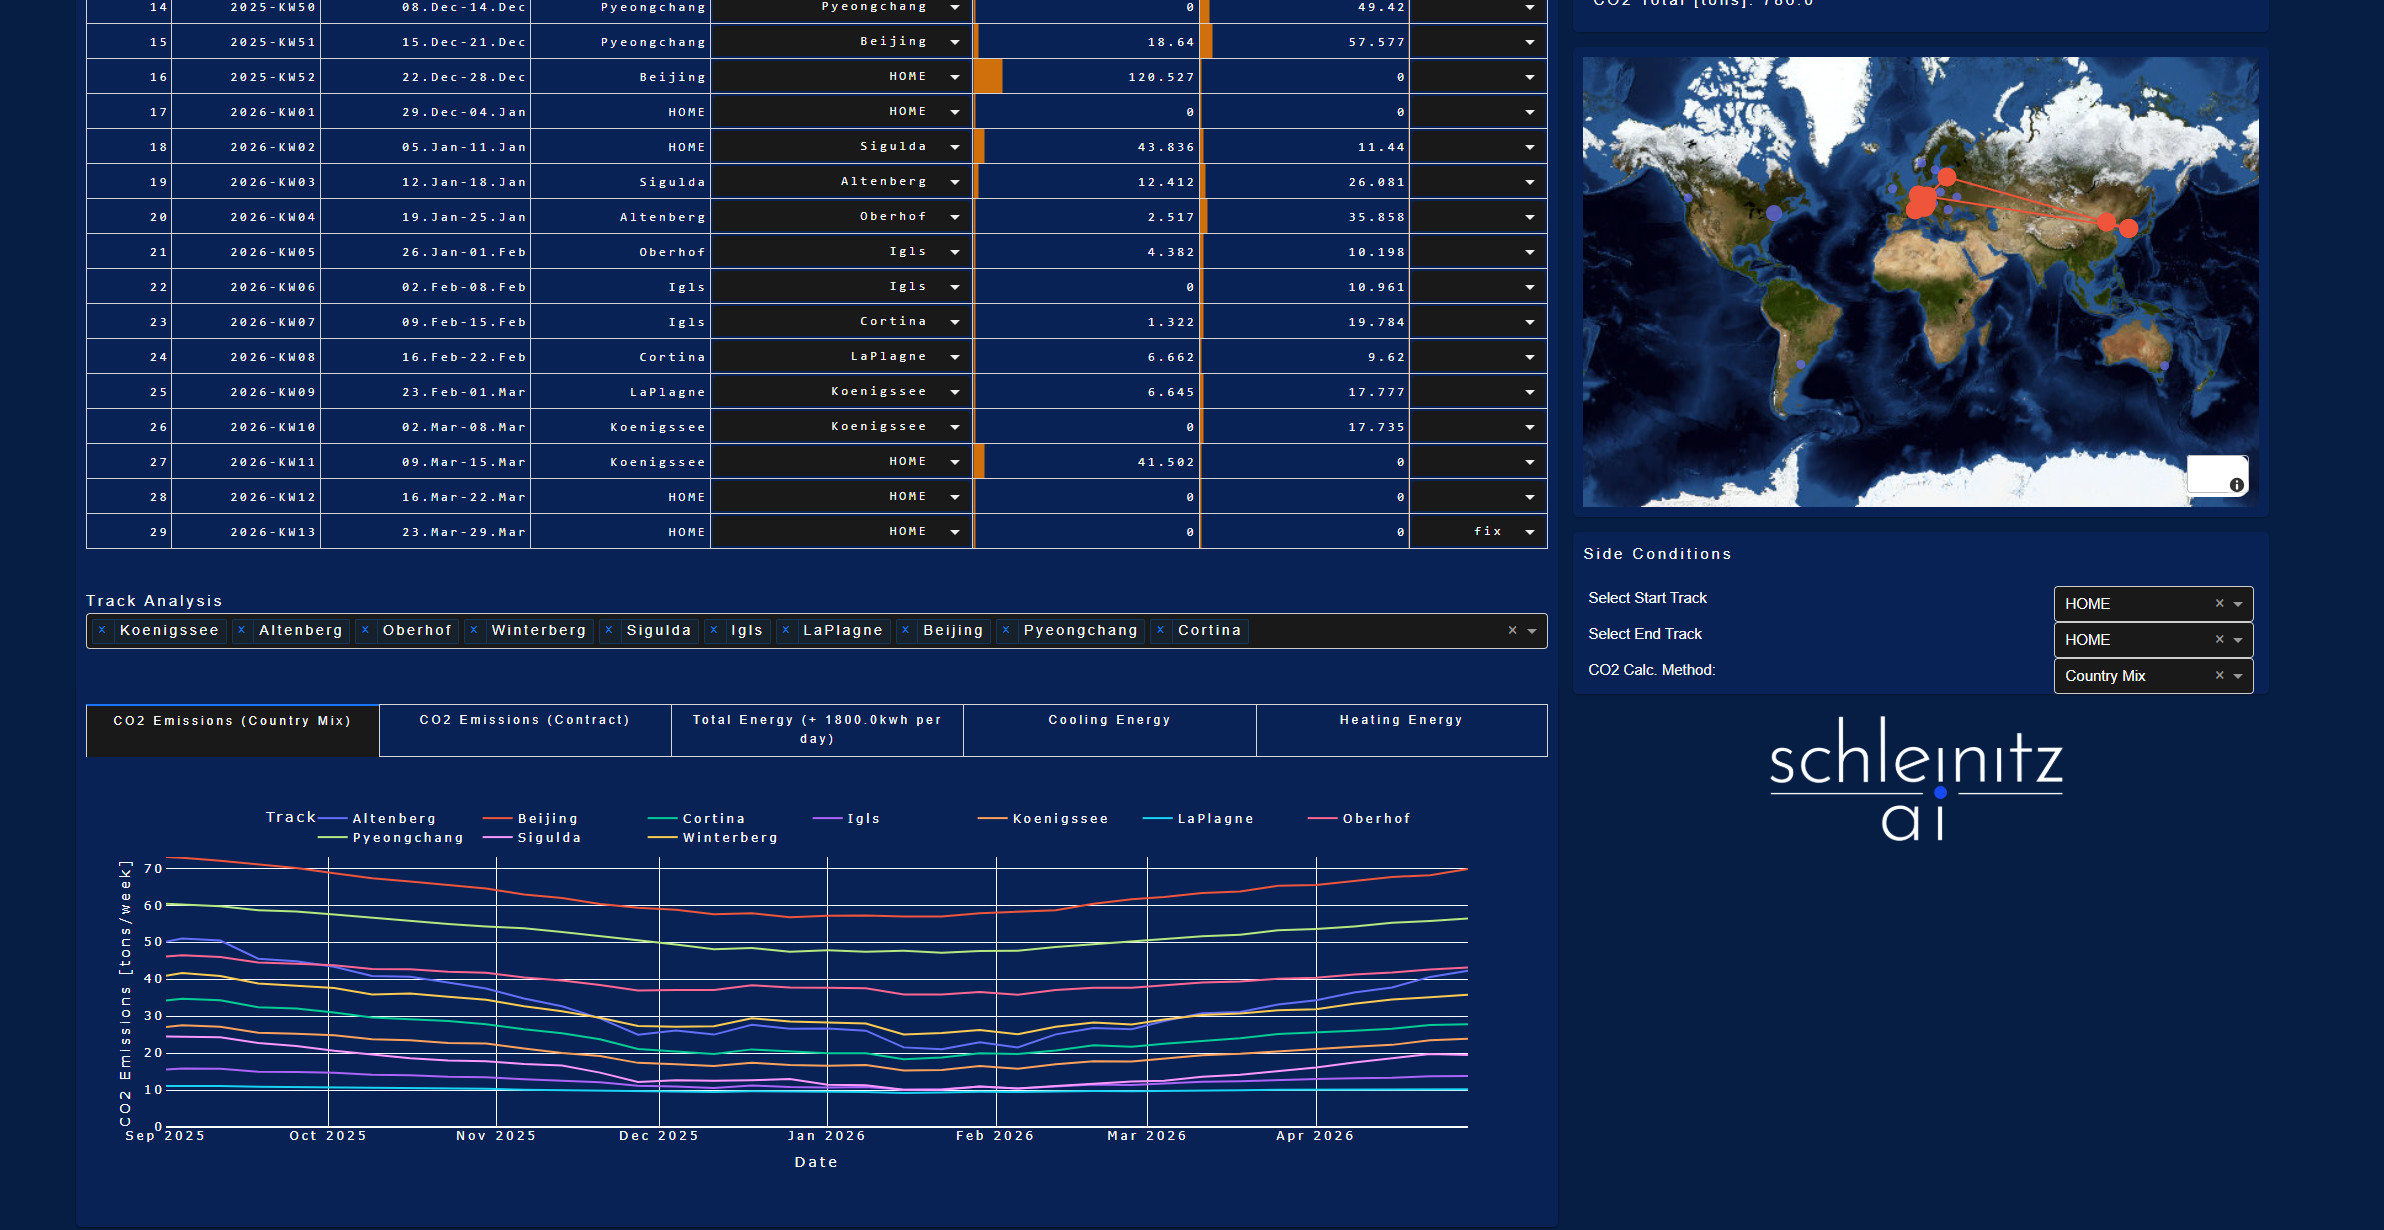Remove the Oberhof tag from Track Analysis

(365, 631)
